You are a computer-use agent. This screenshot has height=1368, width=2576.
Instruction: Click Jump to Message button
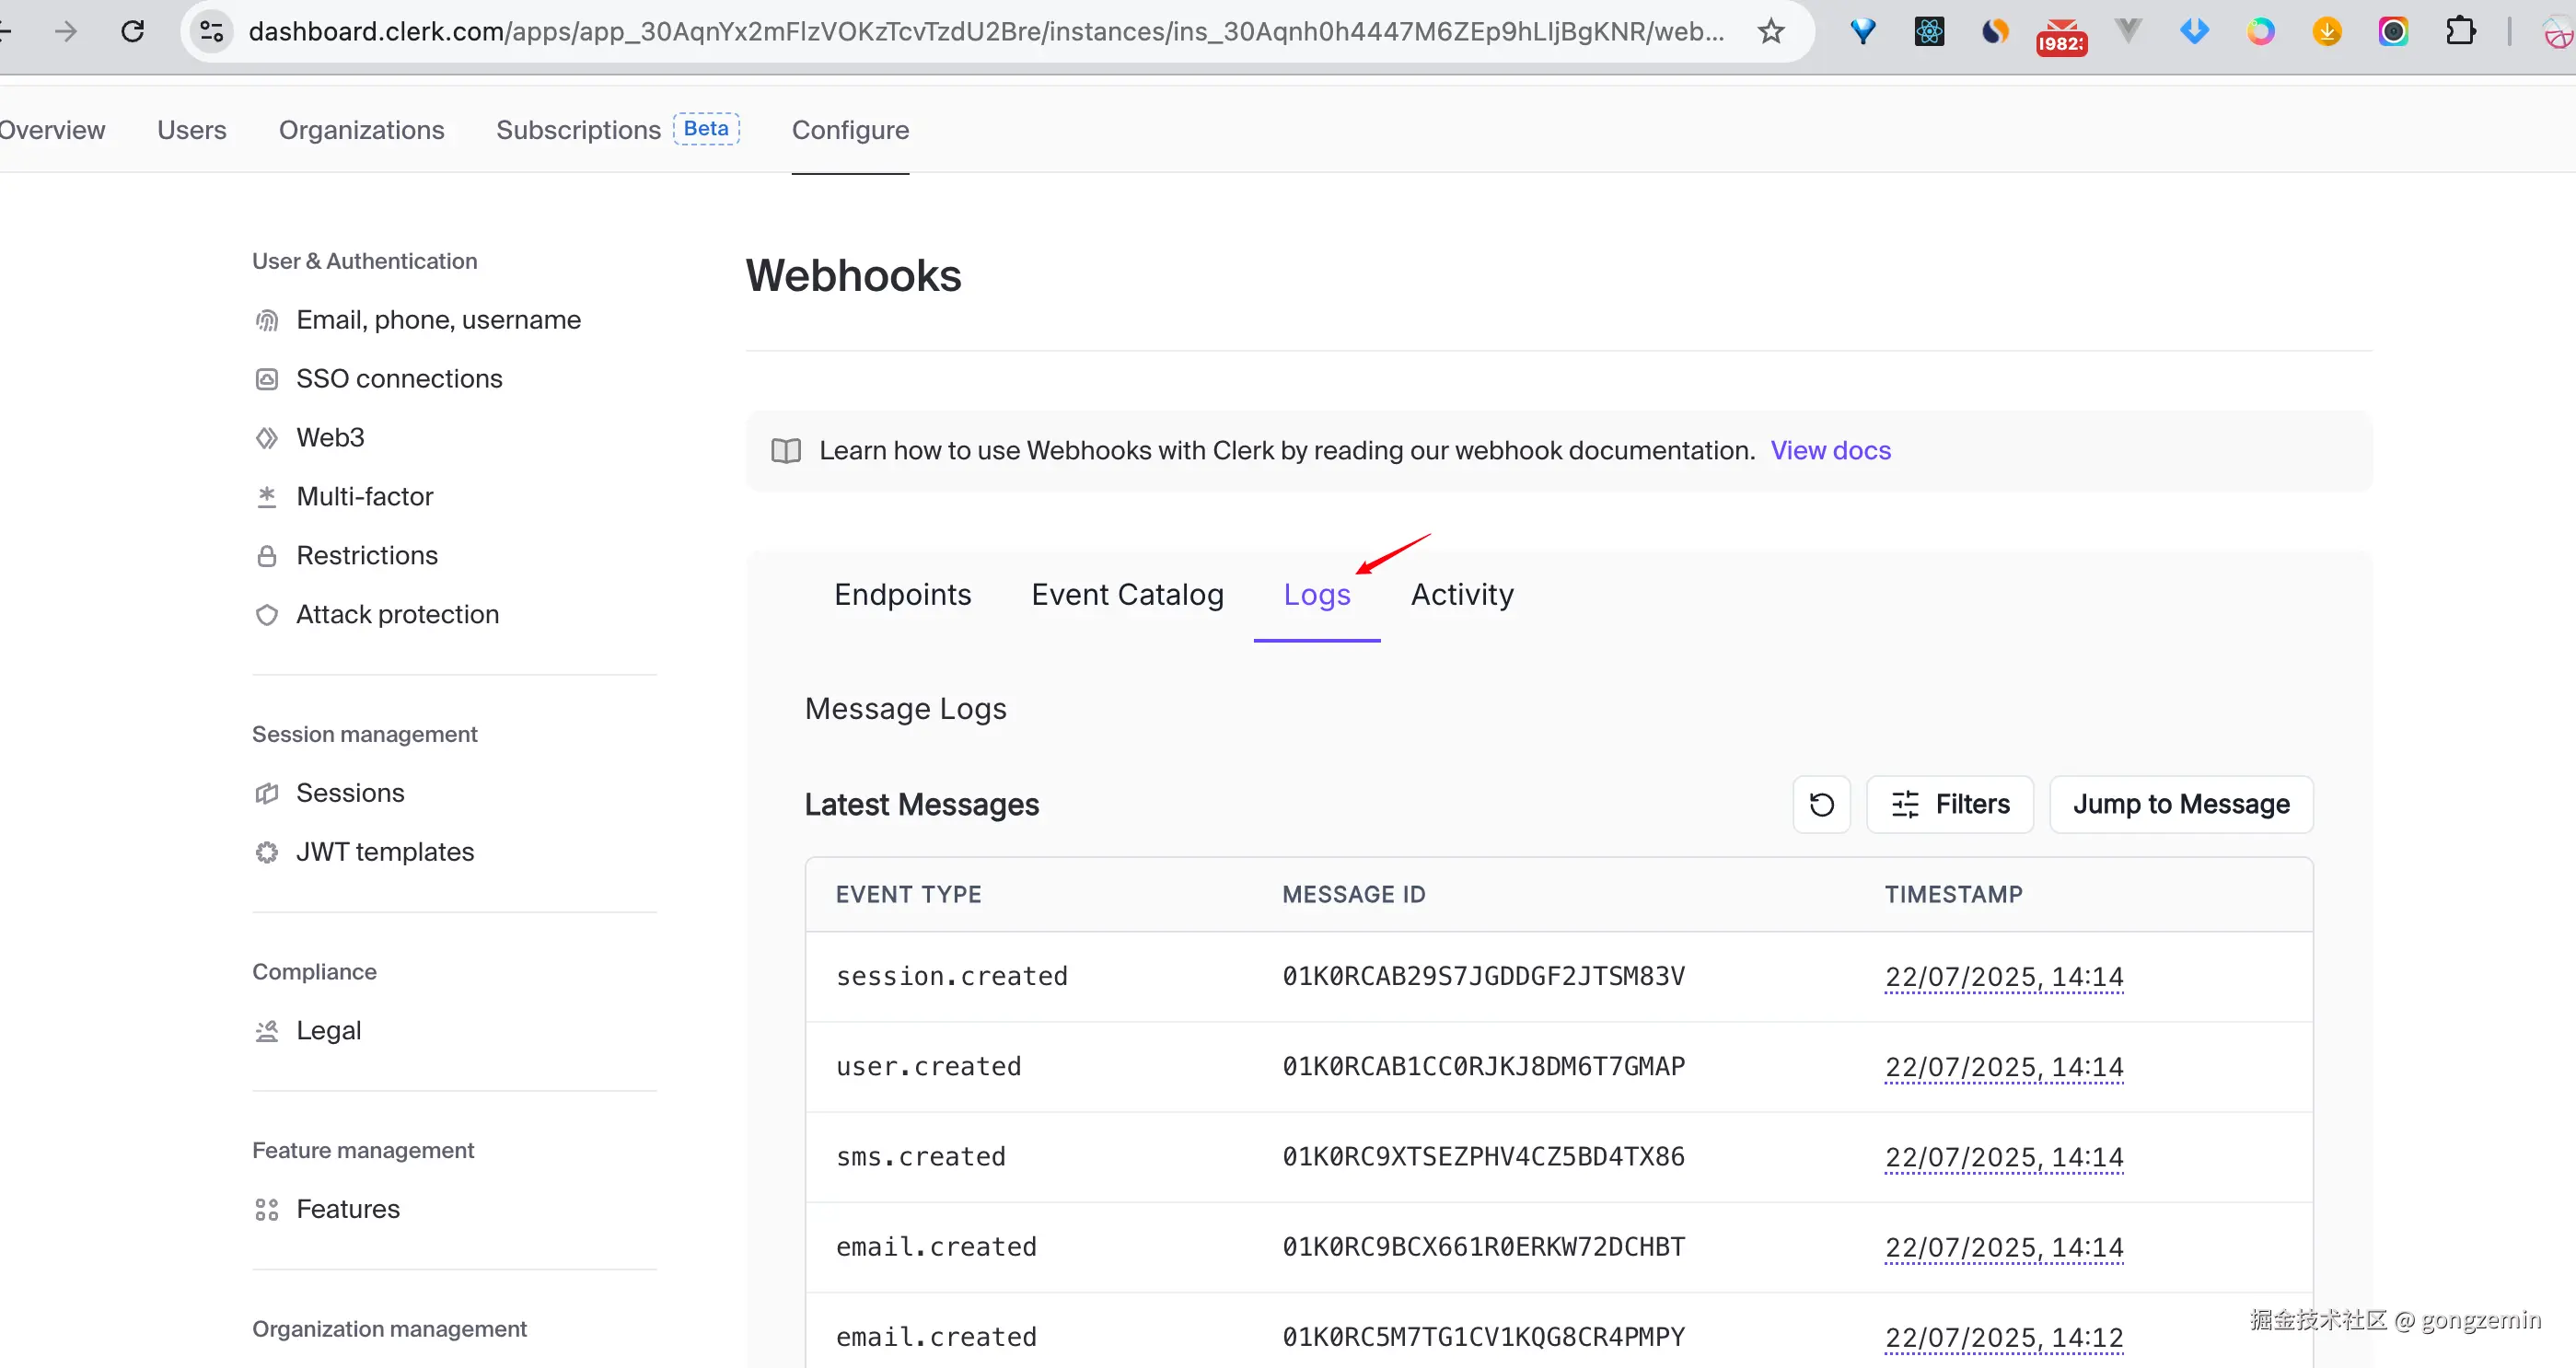tap(2180, 804)
